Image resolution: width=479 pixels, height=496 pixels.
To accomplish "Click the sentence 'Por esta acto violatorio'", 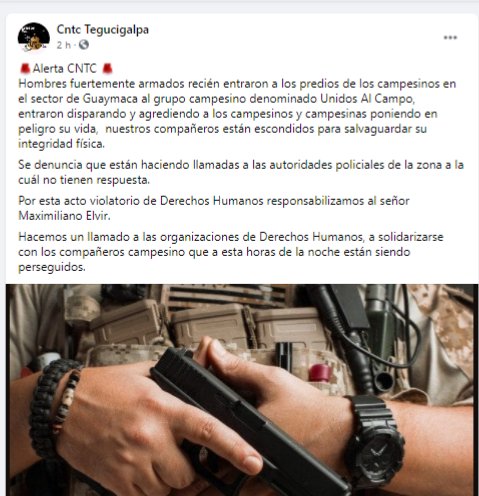I will (213, 208).
